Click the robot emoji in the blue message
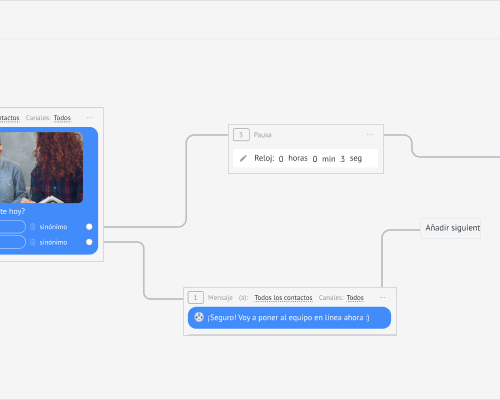 (199, 317)
